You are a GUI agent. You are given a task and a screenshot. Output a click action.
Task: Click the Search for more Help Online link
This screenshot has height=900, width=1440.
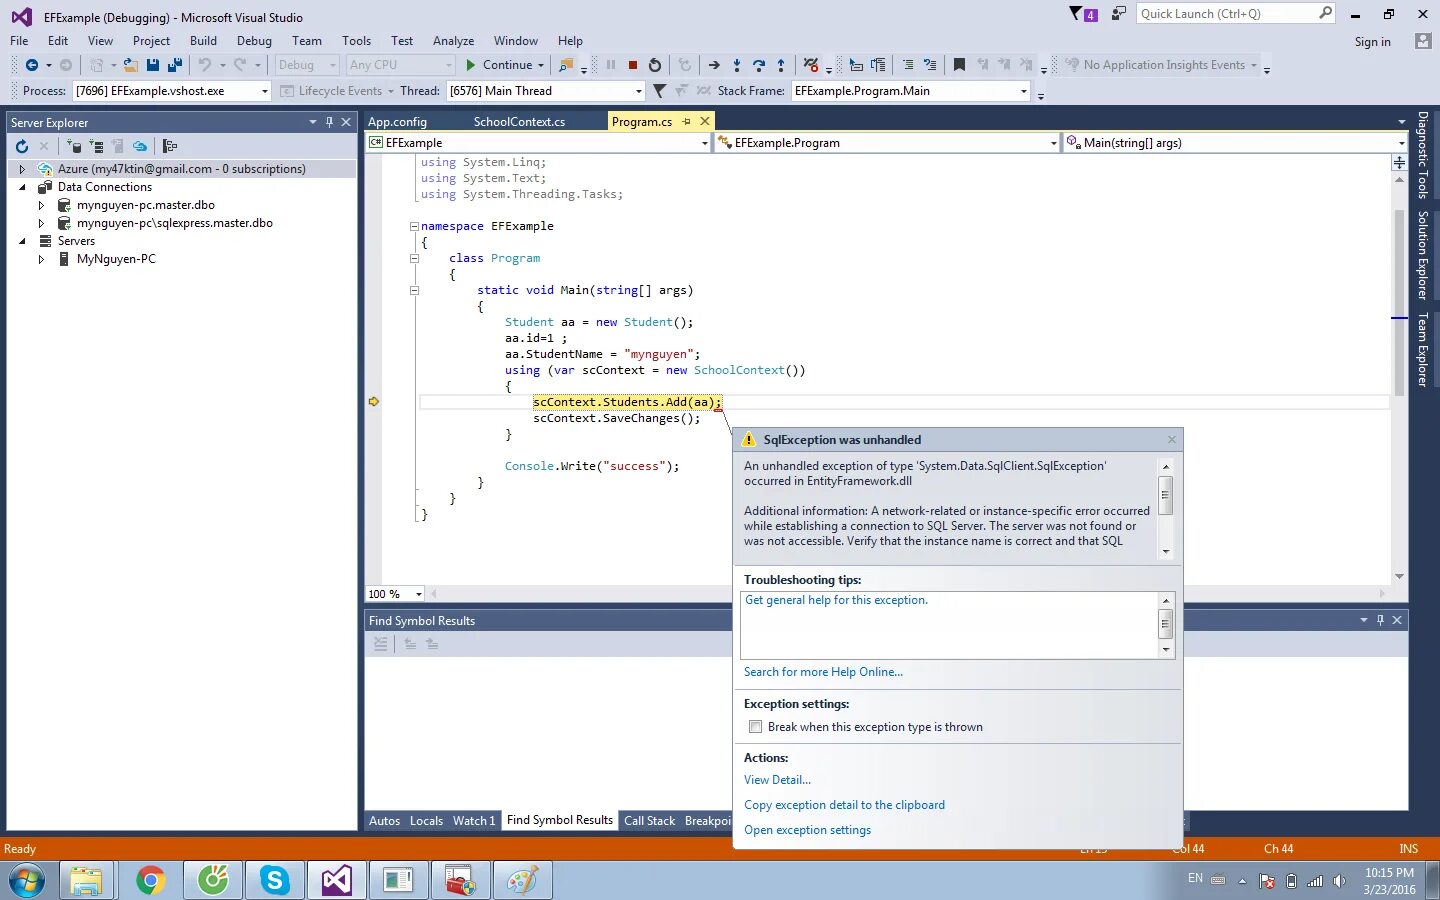pos(823,672)
